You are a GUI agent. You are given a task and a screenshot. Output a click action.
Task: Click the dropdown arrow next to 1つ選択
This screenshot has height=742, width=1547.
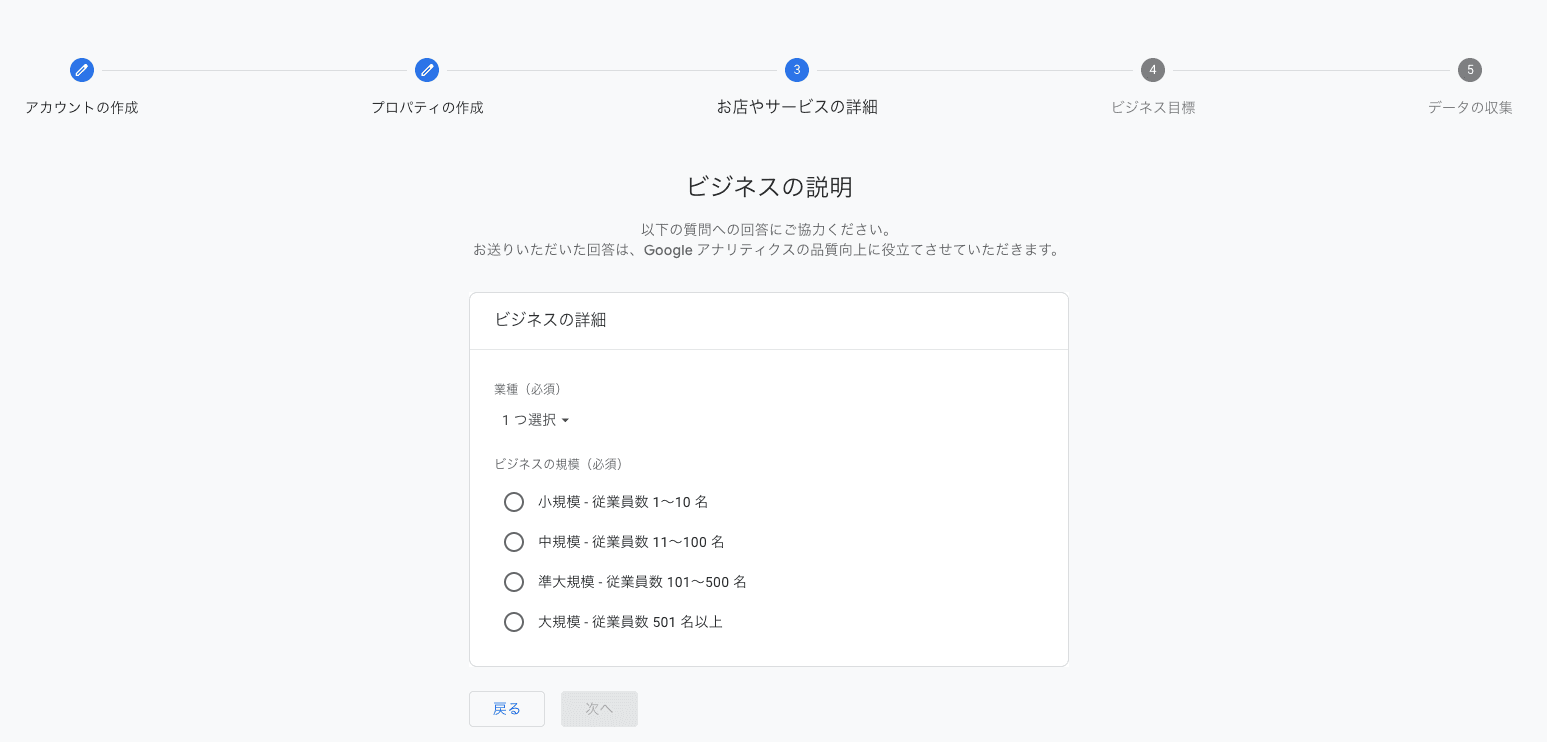567,420
